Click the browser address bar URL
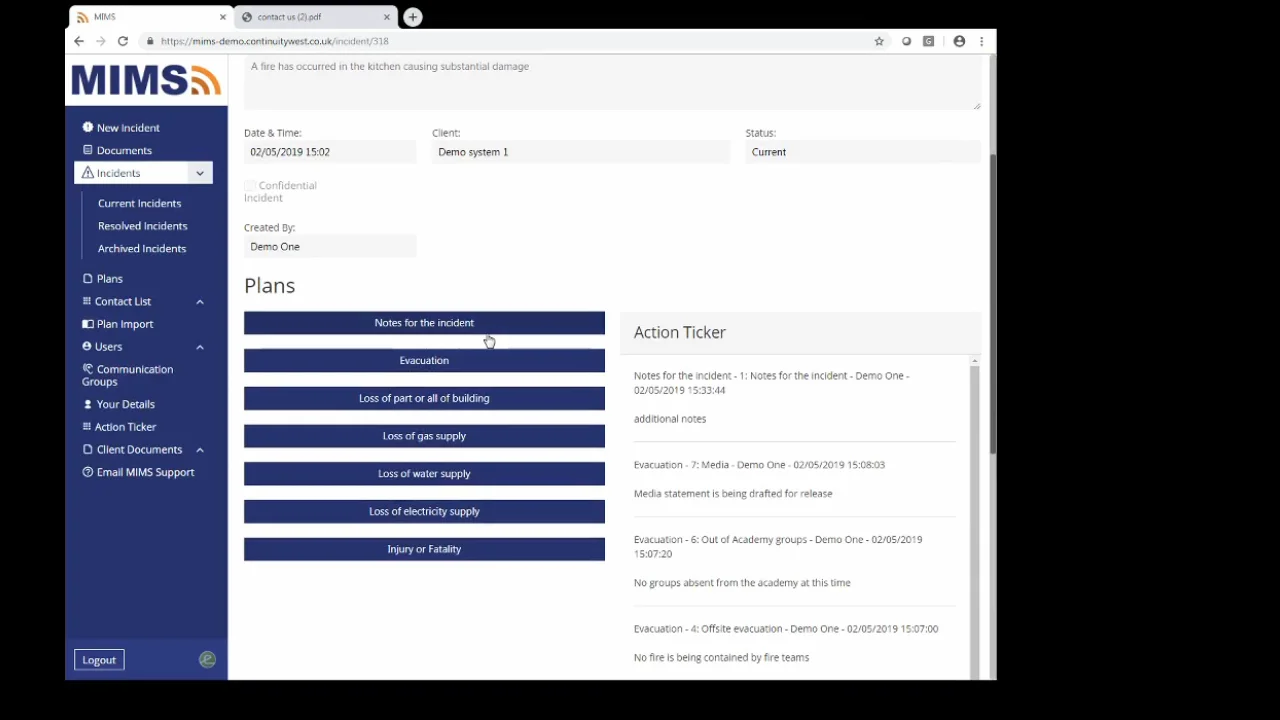 (275, 41)
